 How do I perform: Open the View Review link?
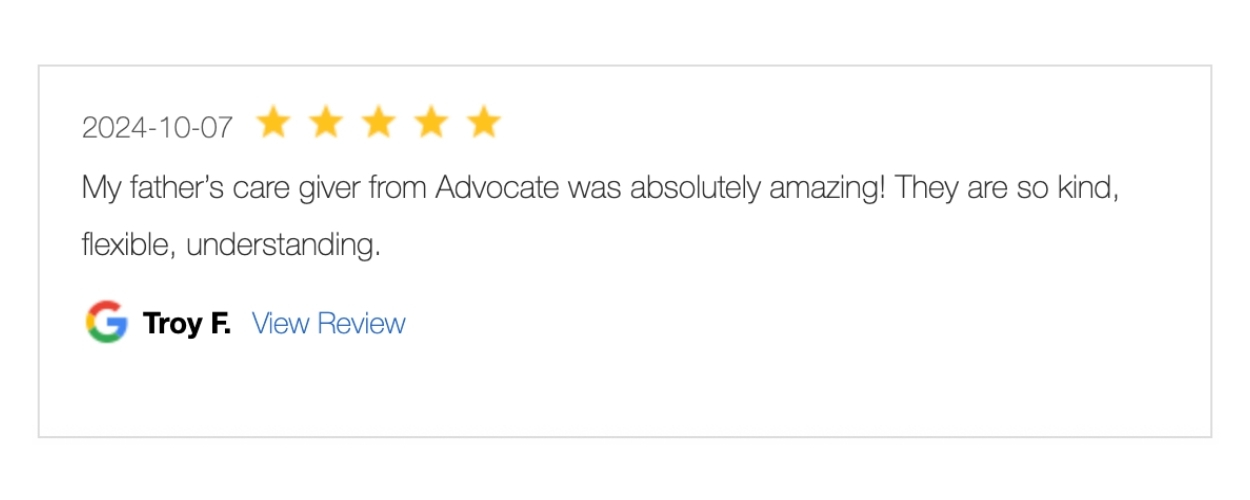pos(329,323)
